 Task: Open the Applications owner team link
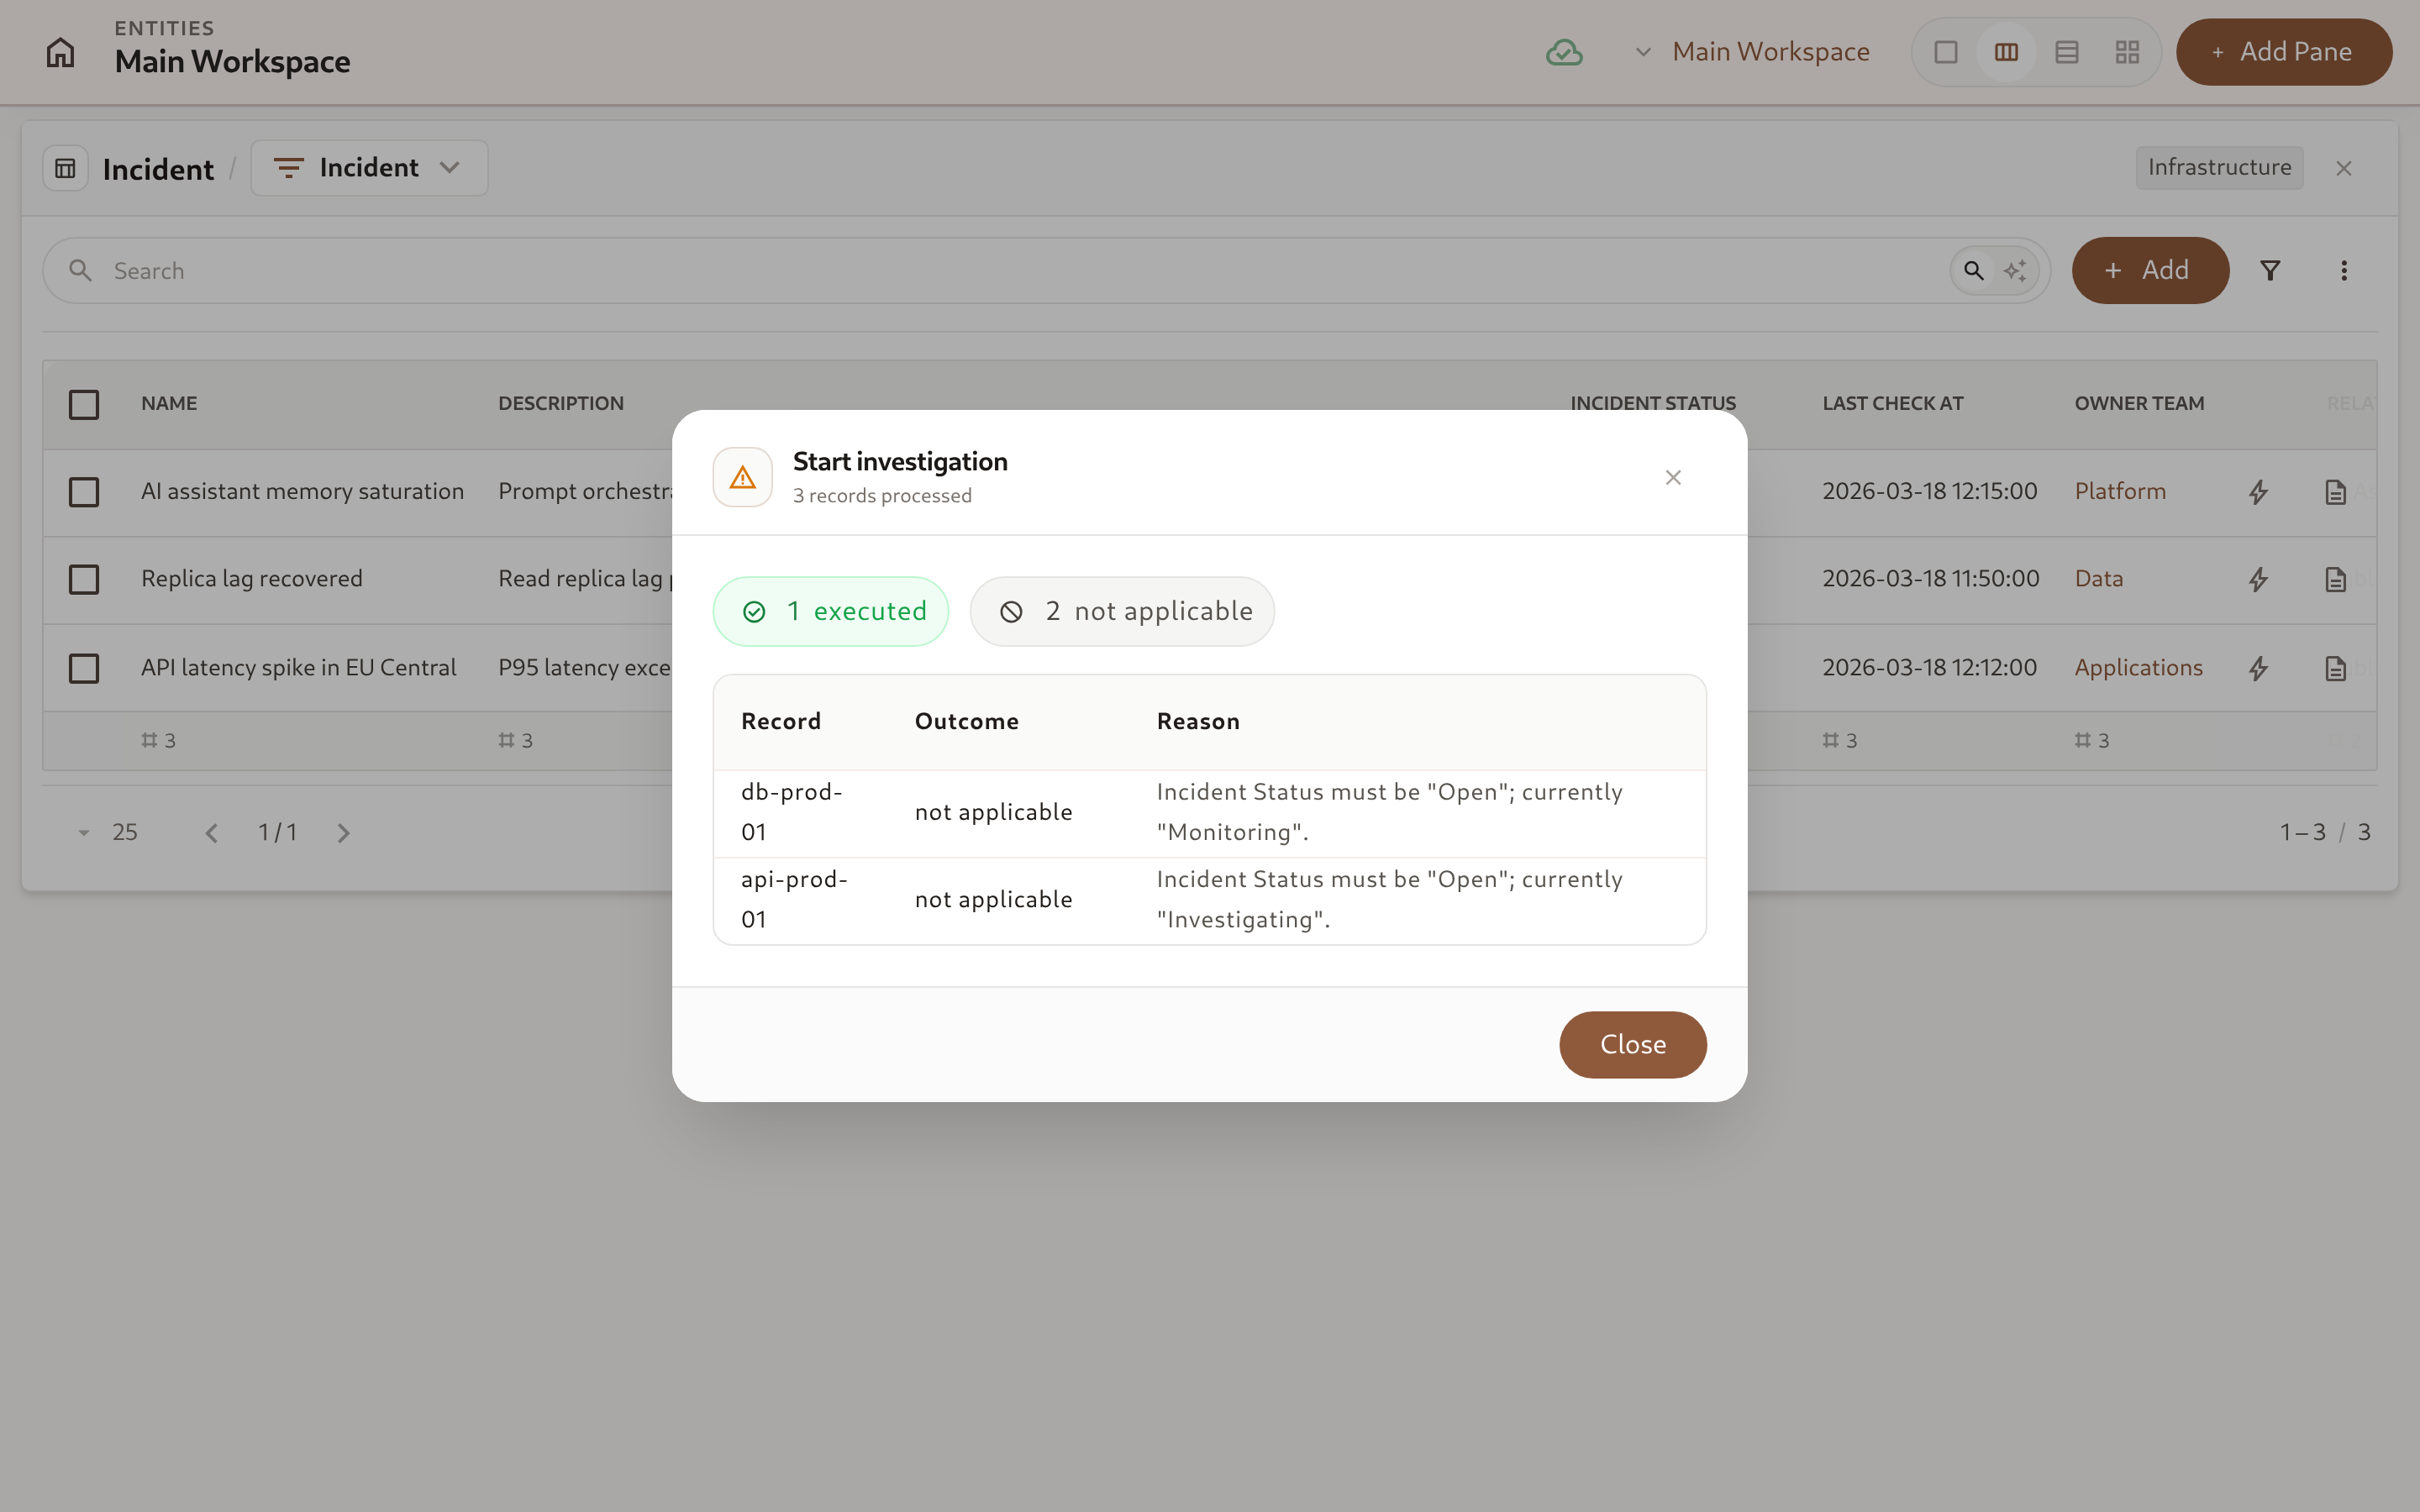point(2138,668)
